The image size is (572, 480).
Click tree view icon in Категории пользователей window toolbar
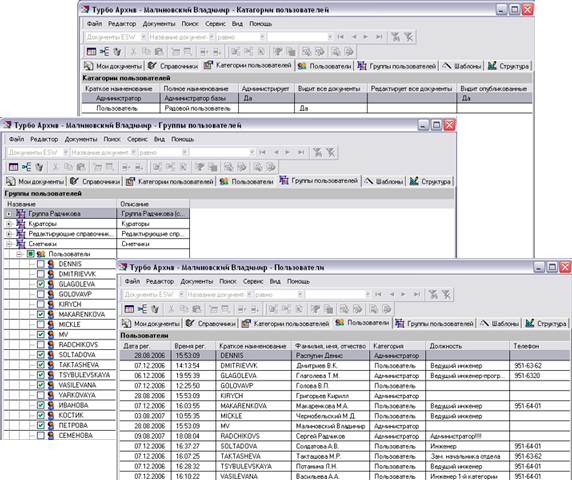click(x=104, y=52)
